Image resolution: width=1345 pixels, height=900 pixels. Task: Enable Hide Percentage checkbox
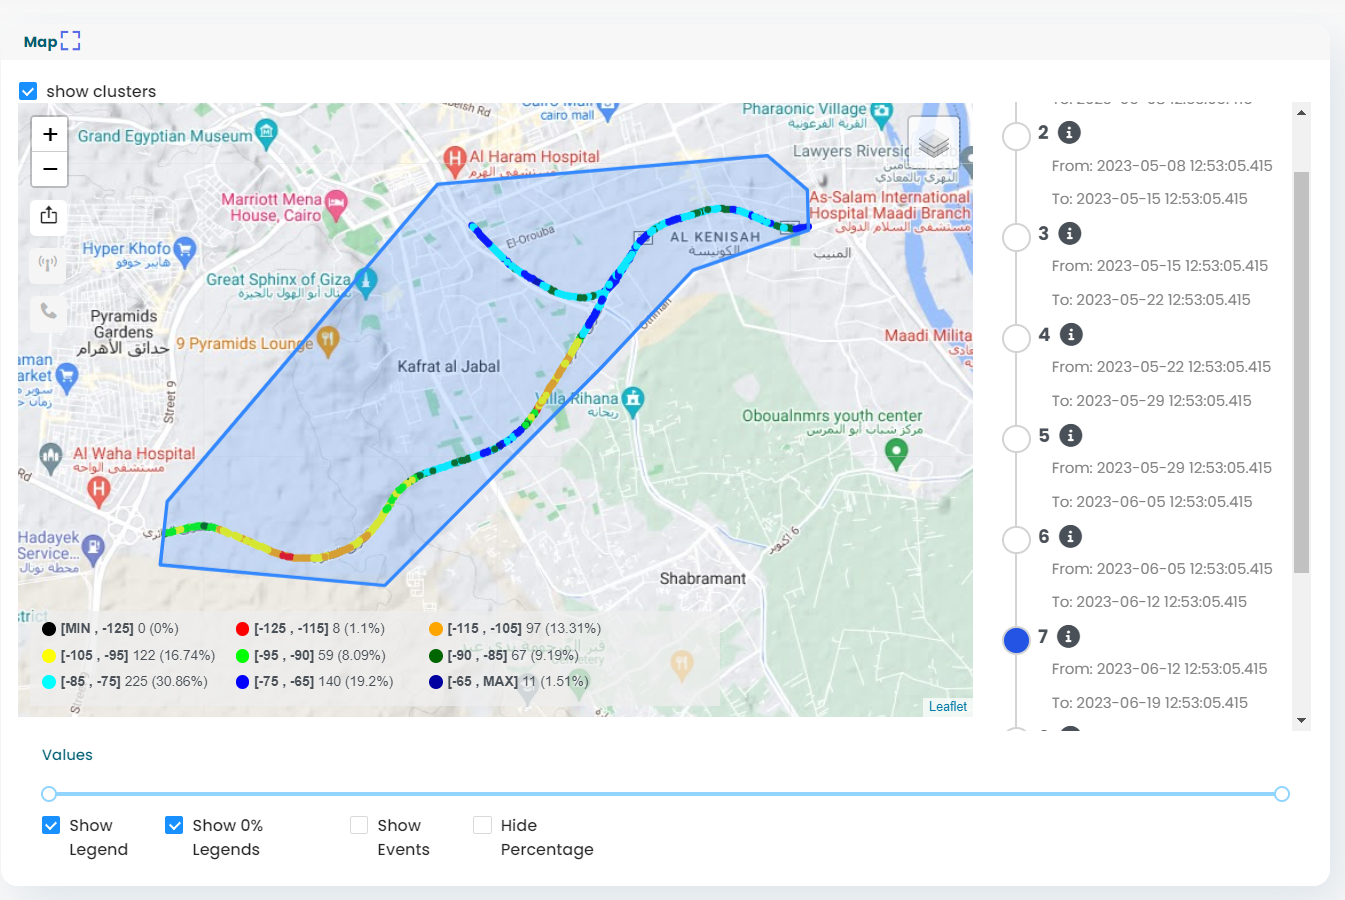(x=482, y=825)
